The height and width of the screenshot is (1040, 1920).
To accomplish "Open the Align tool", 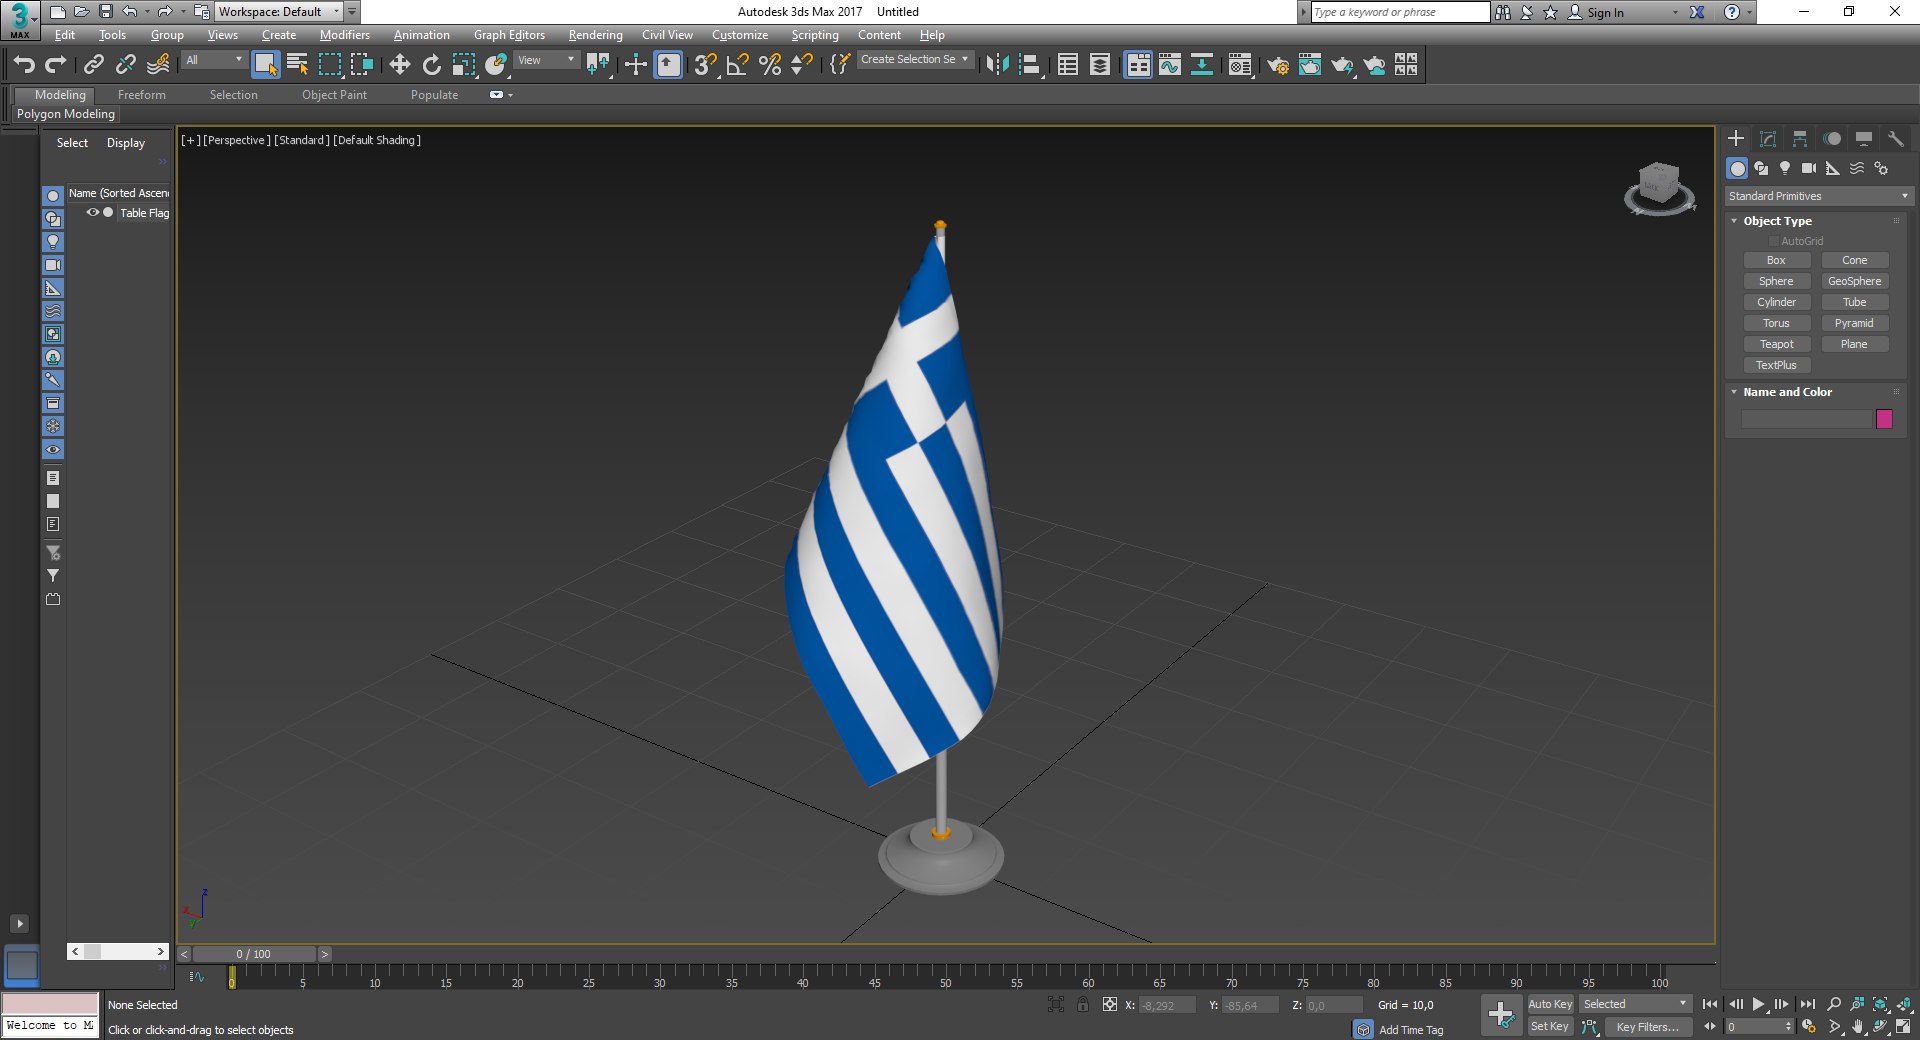I will (x=1029, y=65).
